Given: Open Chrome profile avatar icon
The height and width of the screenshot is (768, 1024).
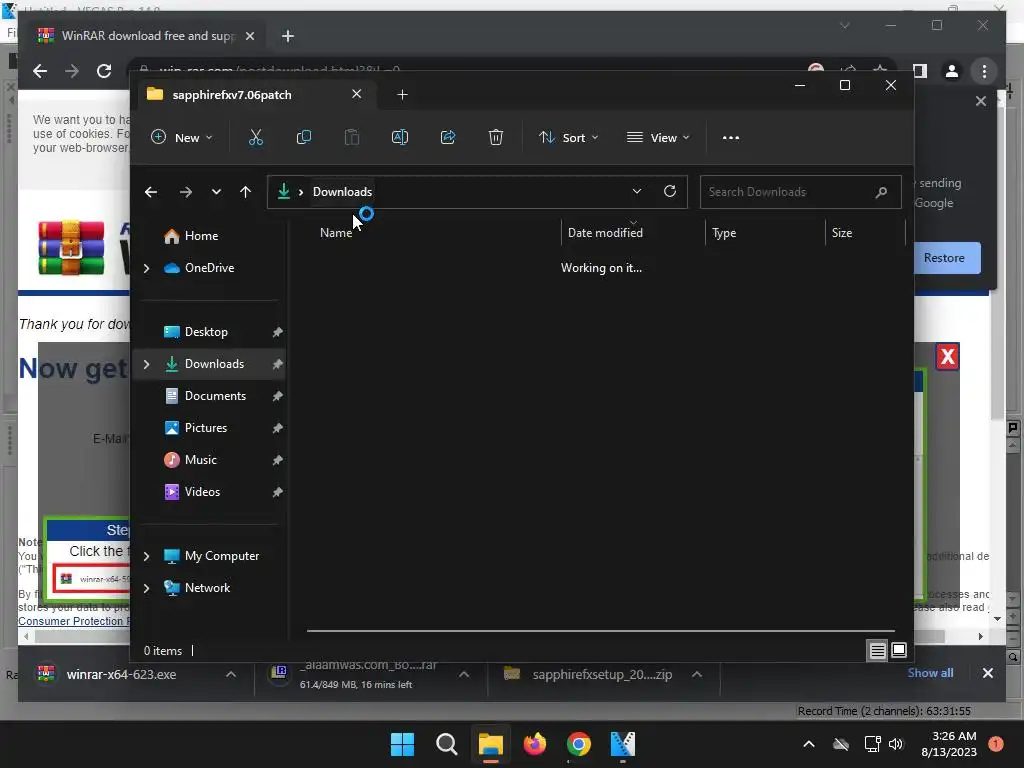Looking at the screenshot, I should [x=952, y=71].
